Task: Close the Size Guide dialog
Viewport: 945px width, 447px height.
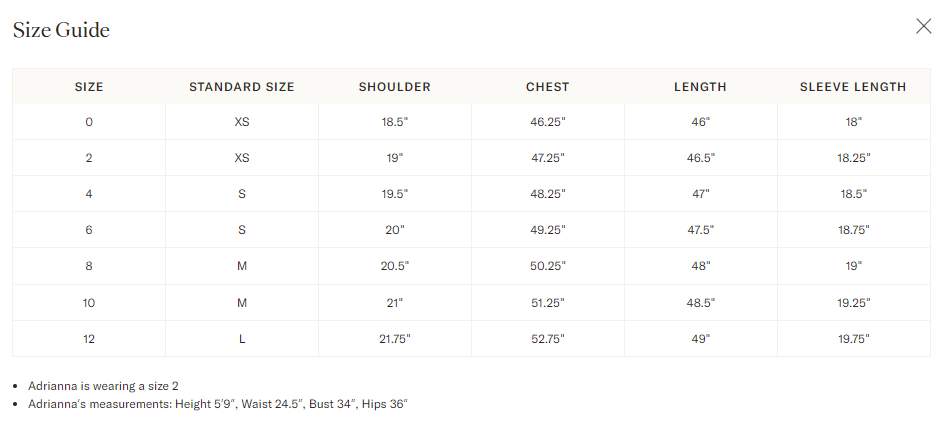Action: [923, 27]
